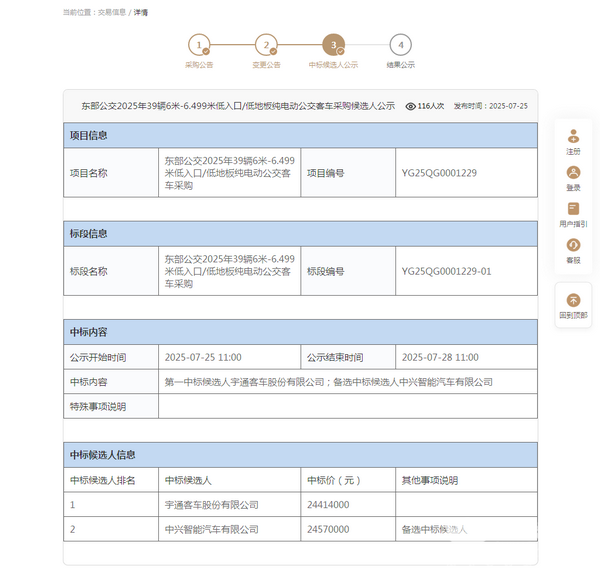Click step 4 circle in the progress bar
This screenshot has height=575, width=600.
[x=400, y=45]
